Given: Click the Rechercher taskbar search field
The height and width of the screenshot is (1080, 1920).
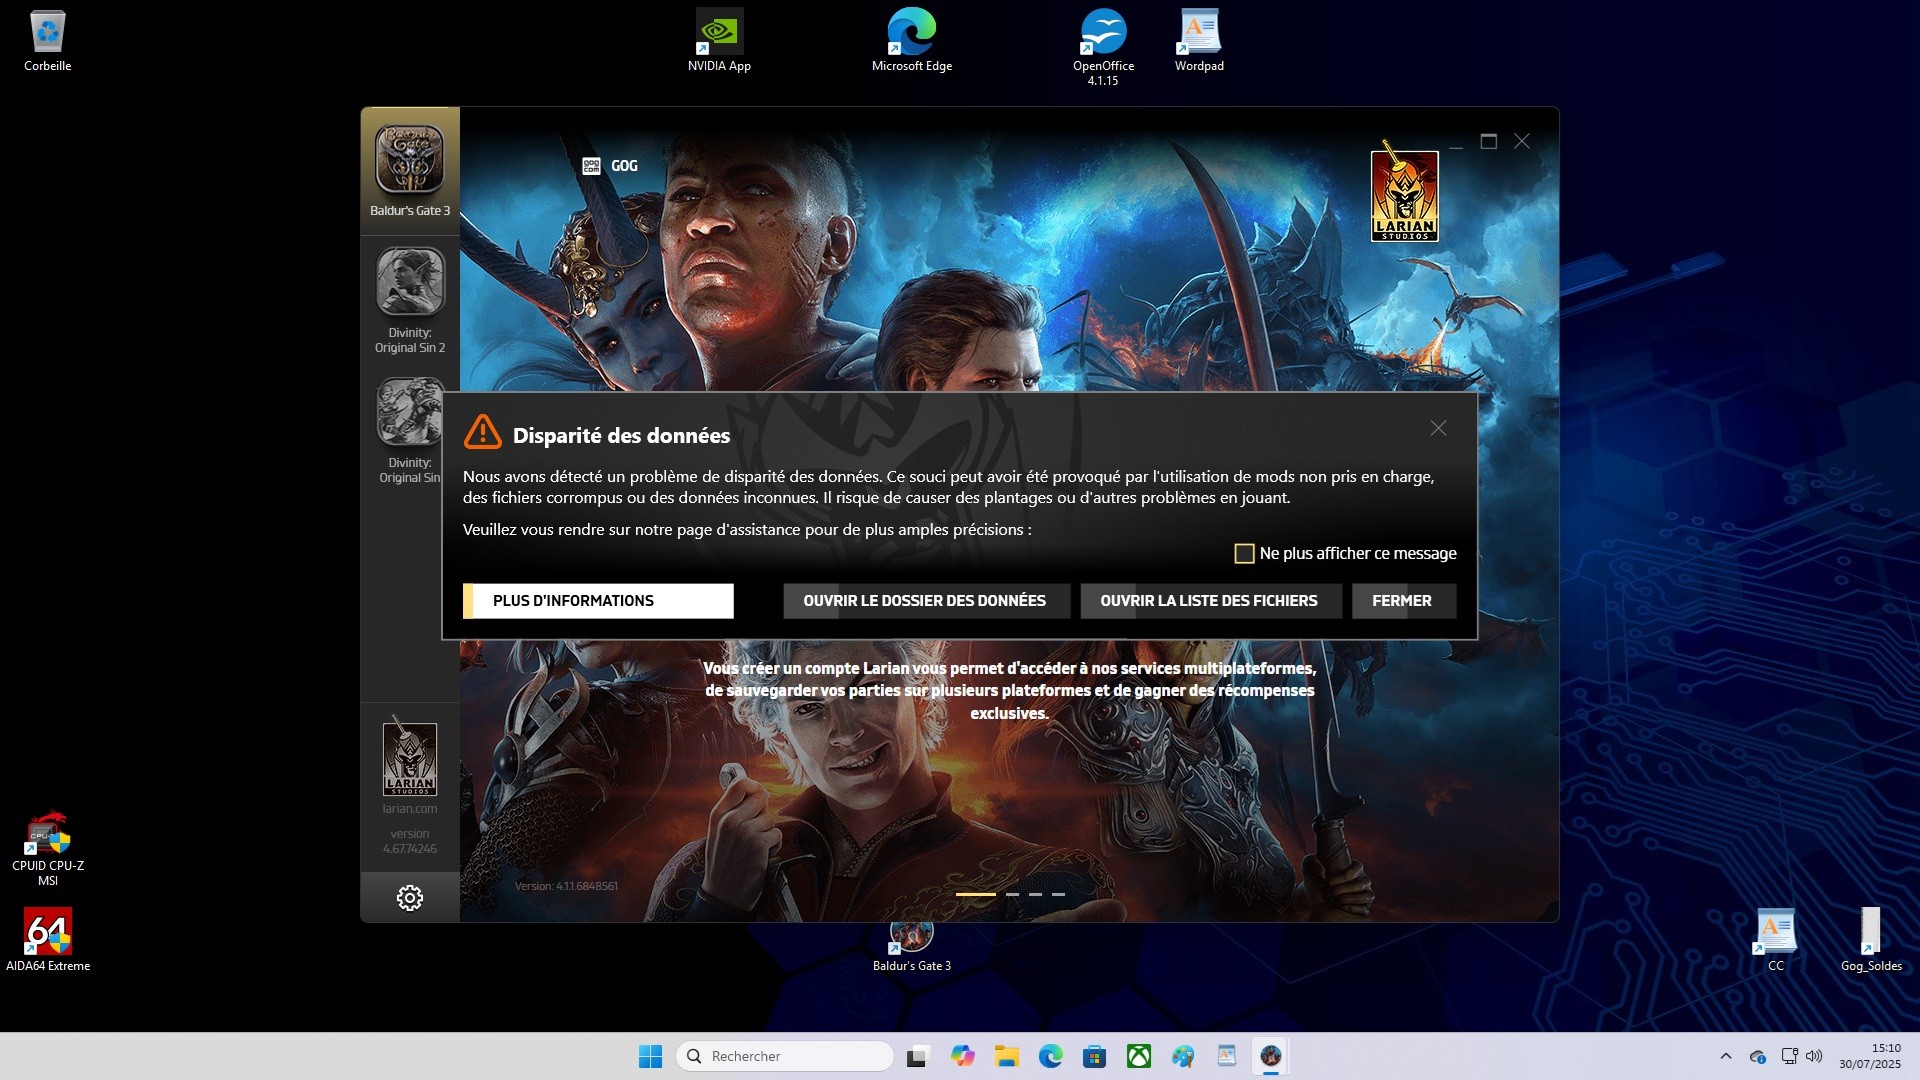Looking at the screenshot, I should click(785, 1056).
